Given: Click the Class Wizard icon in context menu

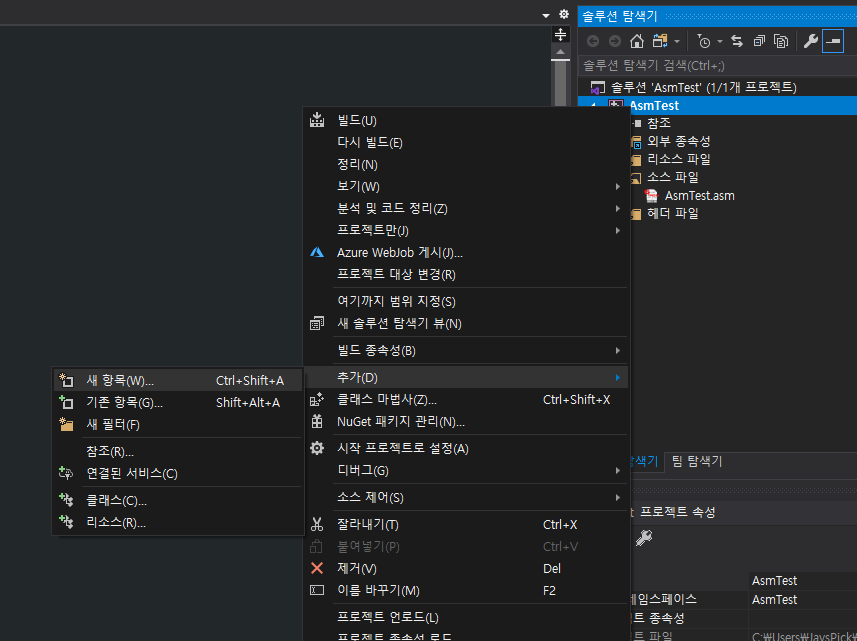Looking at the screenshot, I should 317,400.
